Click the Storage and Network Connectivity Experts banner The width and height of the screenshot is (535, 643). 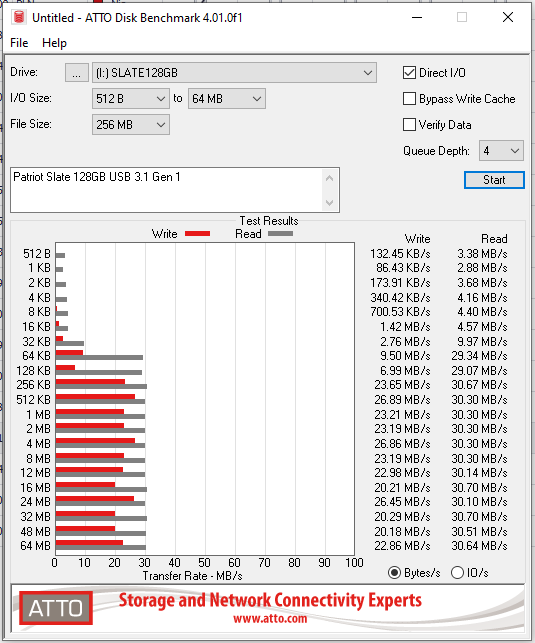(270, 600)
